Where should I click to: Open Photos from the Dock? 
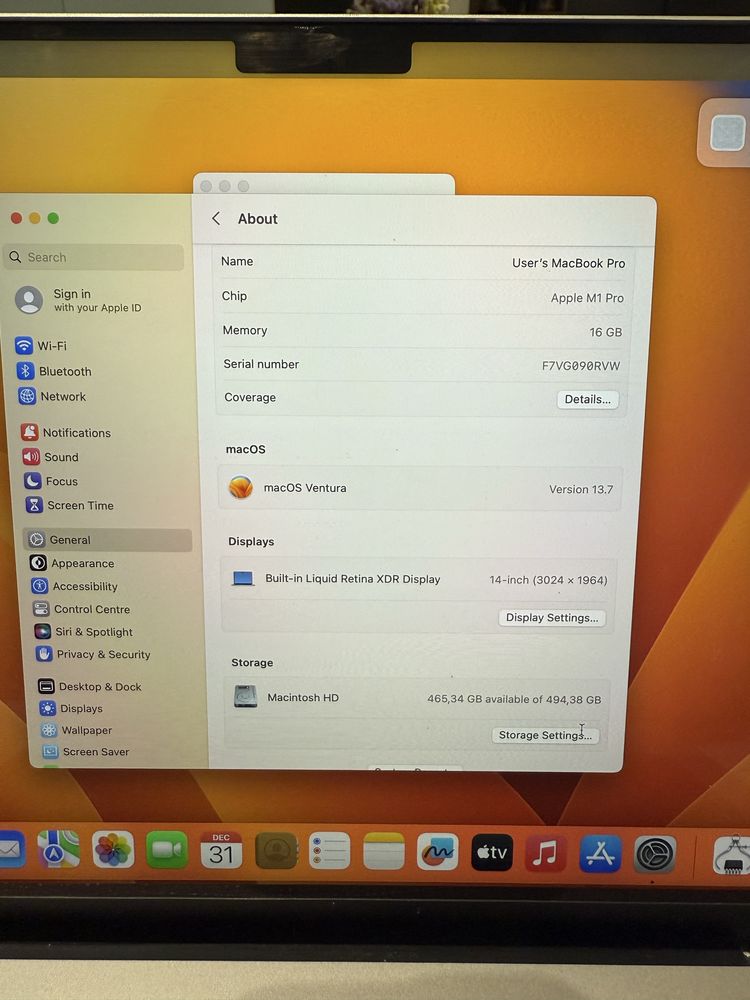[x=113, y=850]
